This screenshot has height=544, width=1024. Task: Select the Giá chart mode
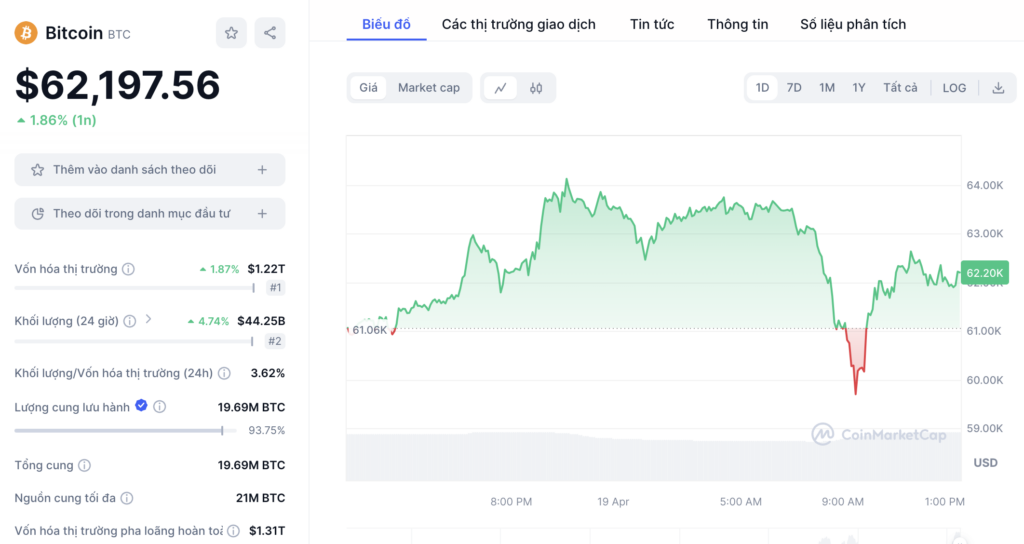368,88
